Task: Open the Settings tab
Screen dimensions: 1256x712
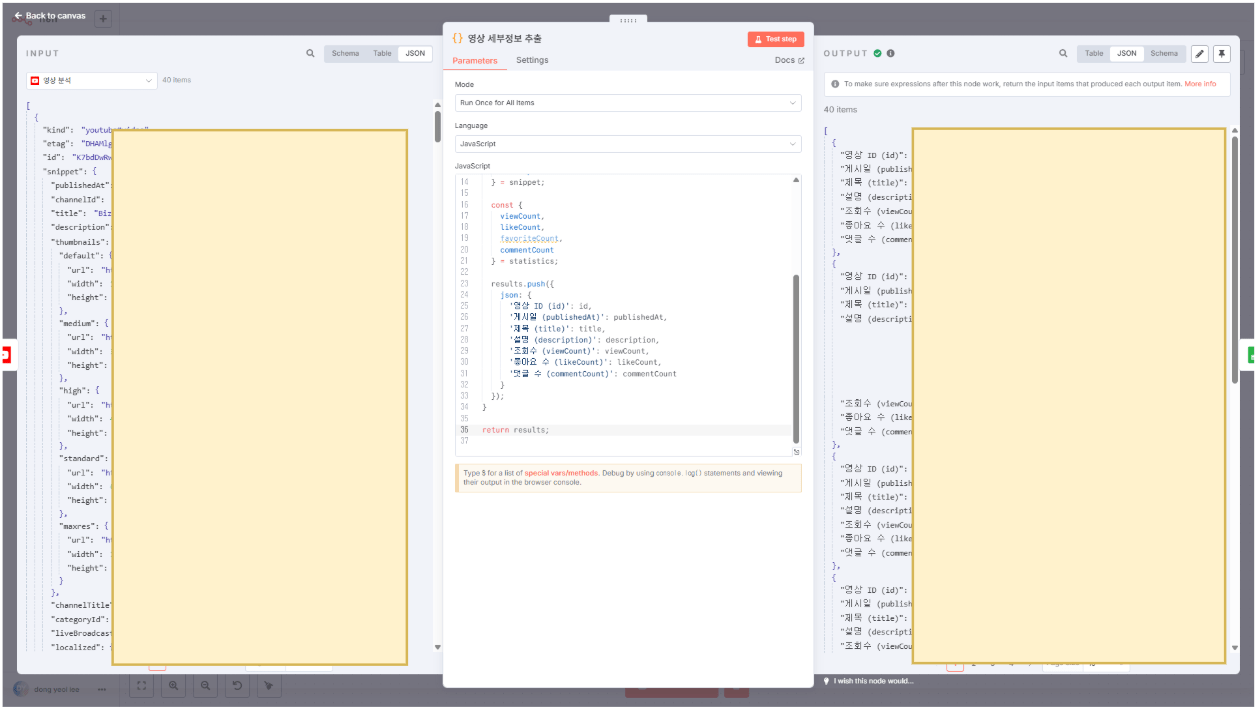Action: (532, 61)
